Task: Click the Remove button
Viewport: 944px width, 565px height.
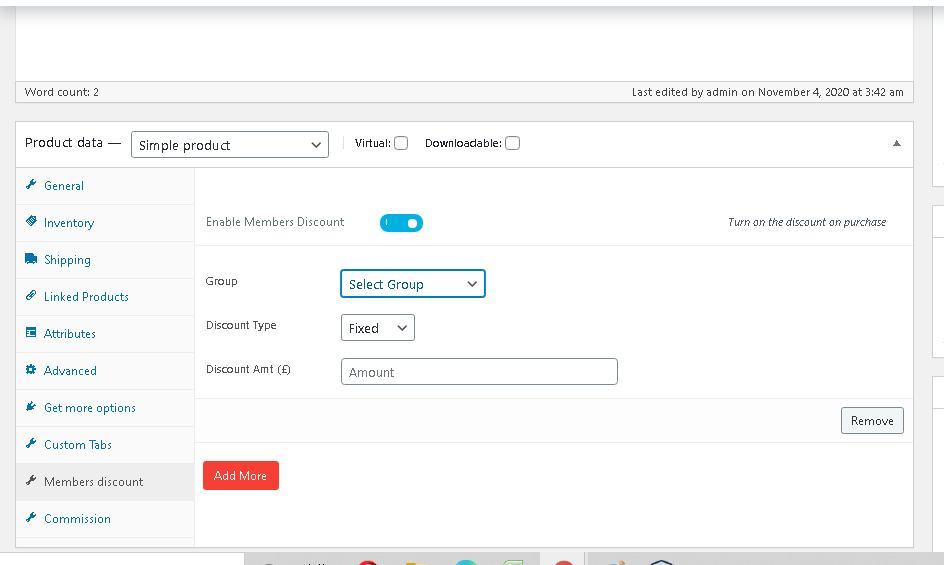Action: click(x=871, y=421)
